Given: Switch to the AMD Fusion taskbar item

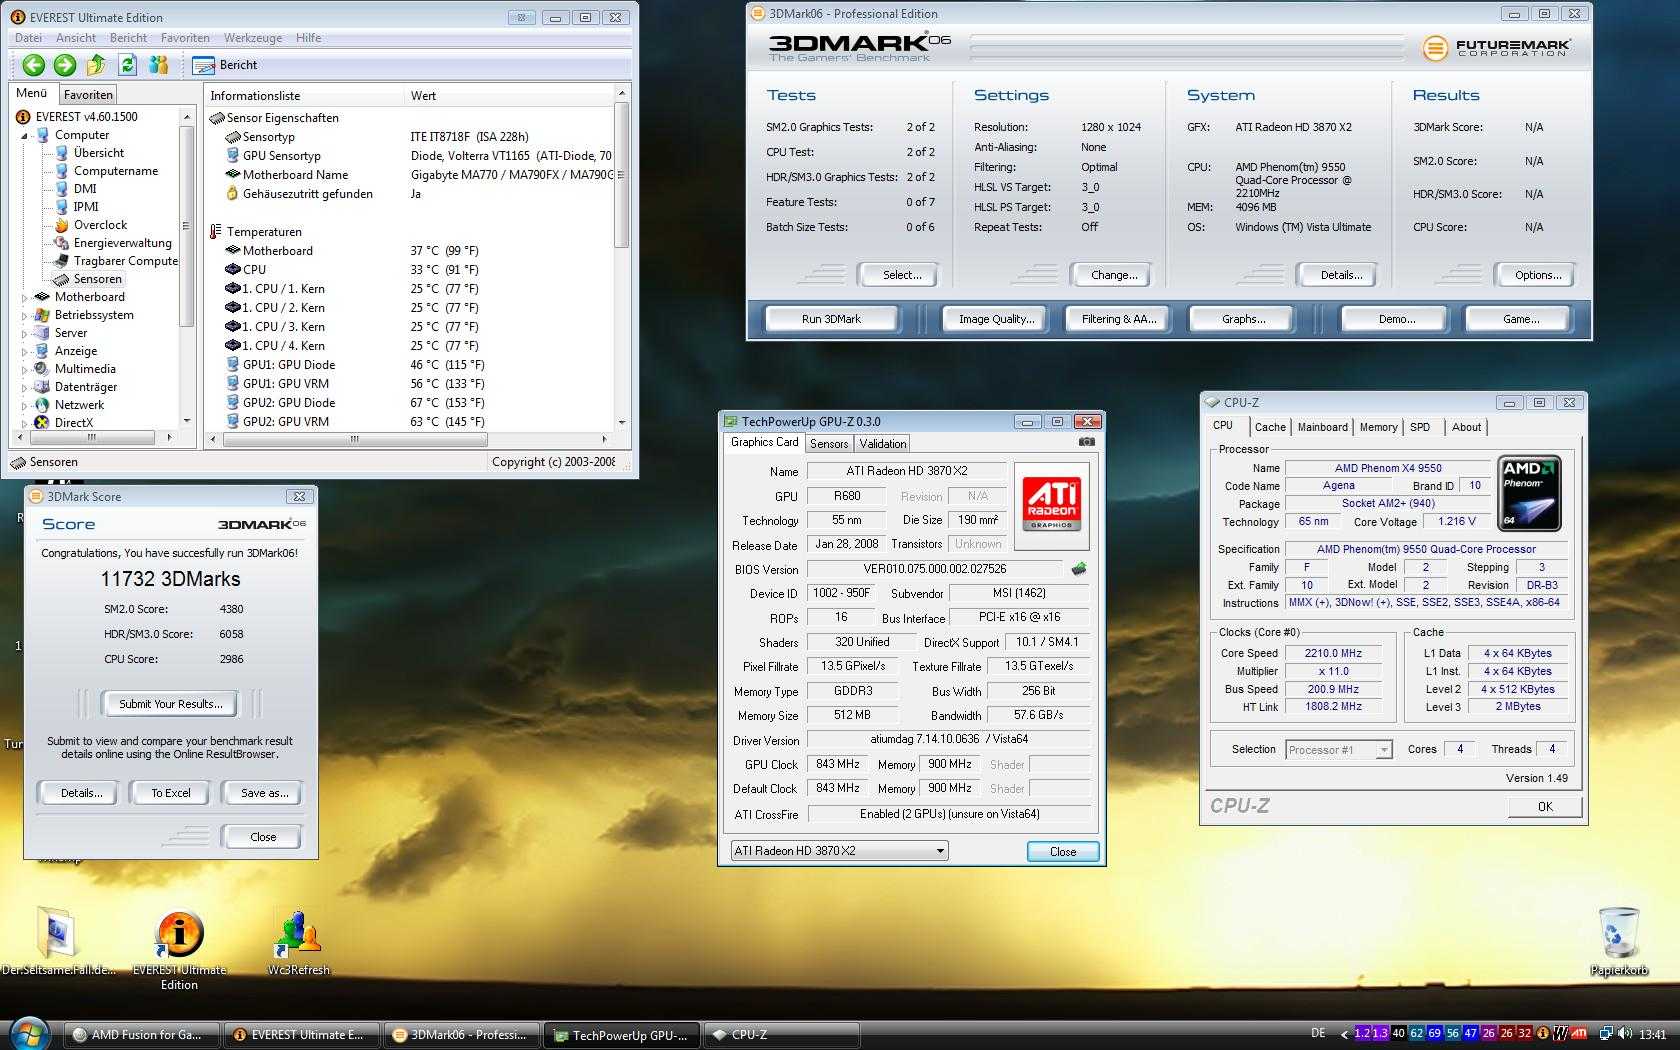Looking at the screenshot, I should pyautogui.click(x=140, y=1035).
